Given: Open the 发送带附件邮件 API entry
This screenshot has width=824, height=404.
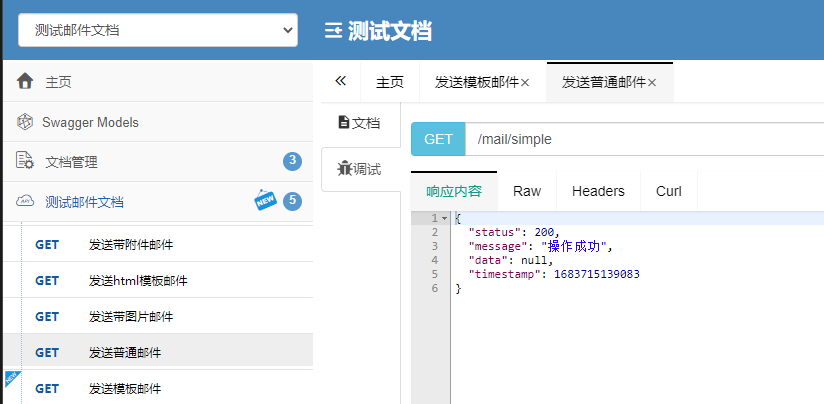Looking at the screenshot, I should pyautogui.click(x=138, y=245).
